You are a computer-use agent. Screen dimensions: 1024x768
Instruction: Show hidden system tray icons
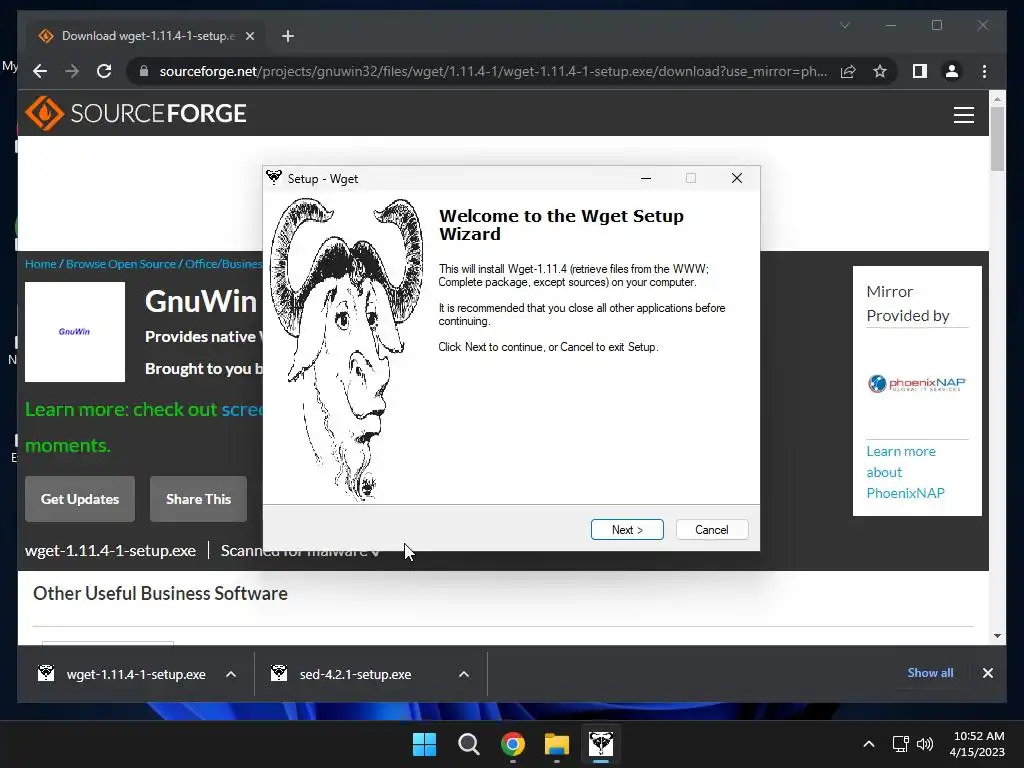click(x=869, y=744)
